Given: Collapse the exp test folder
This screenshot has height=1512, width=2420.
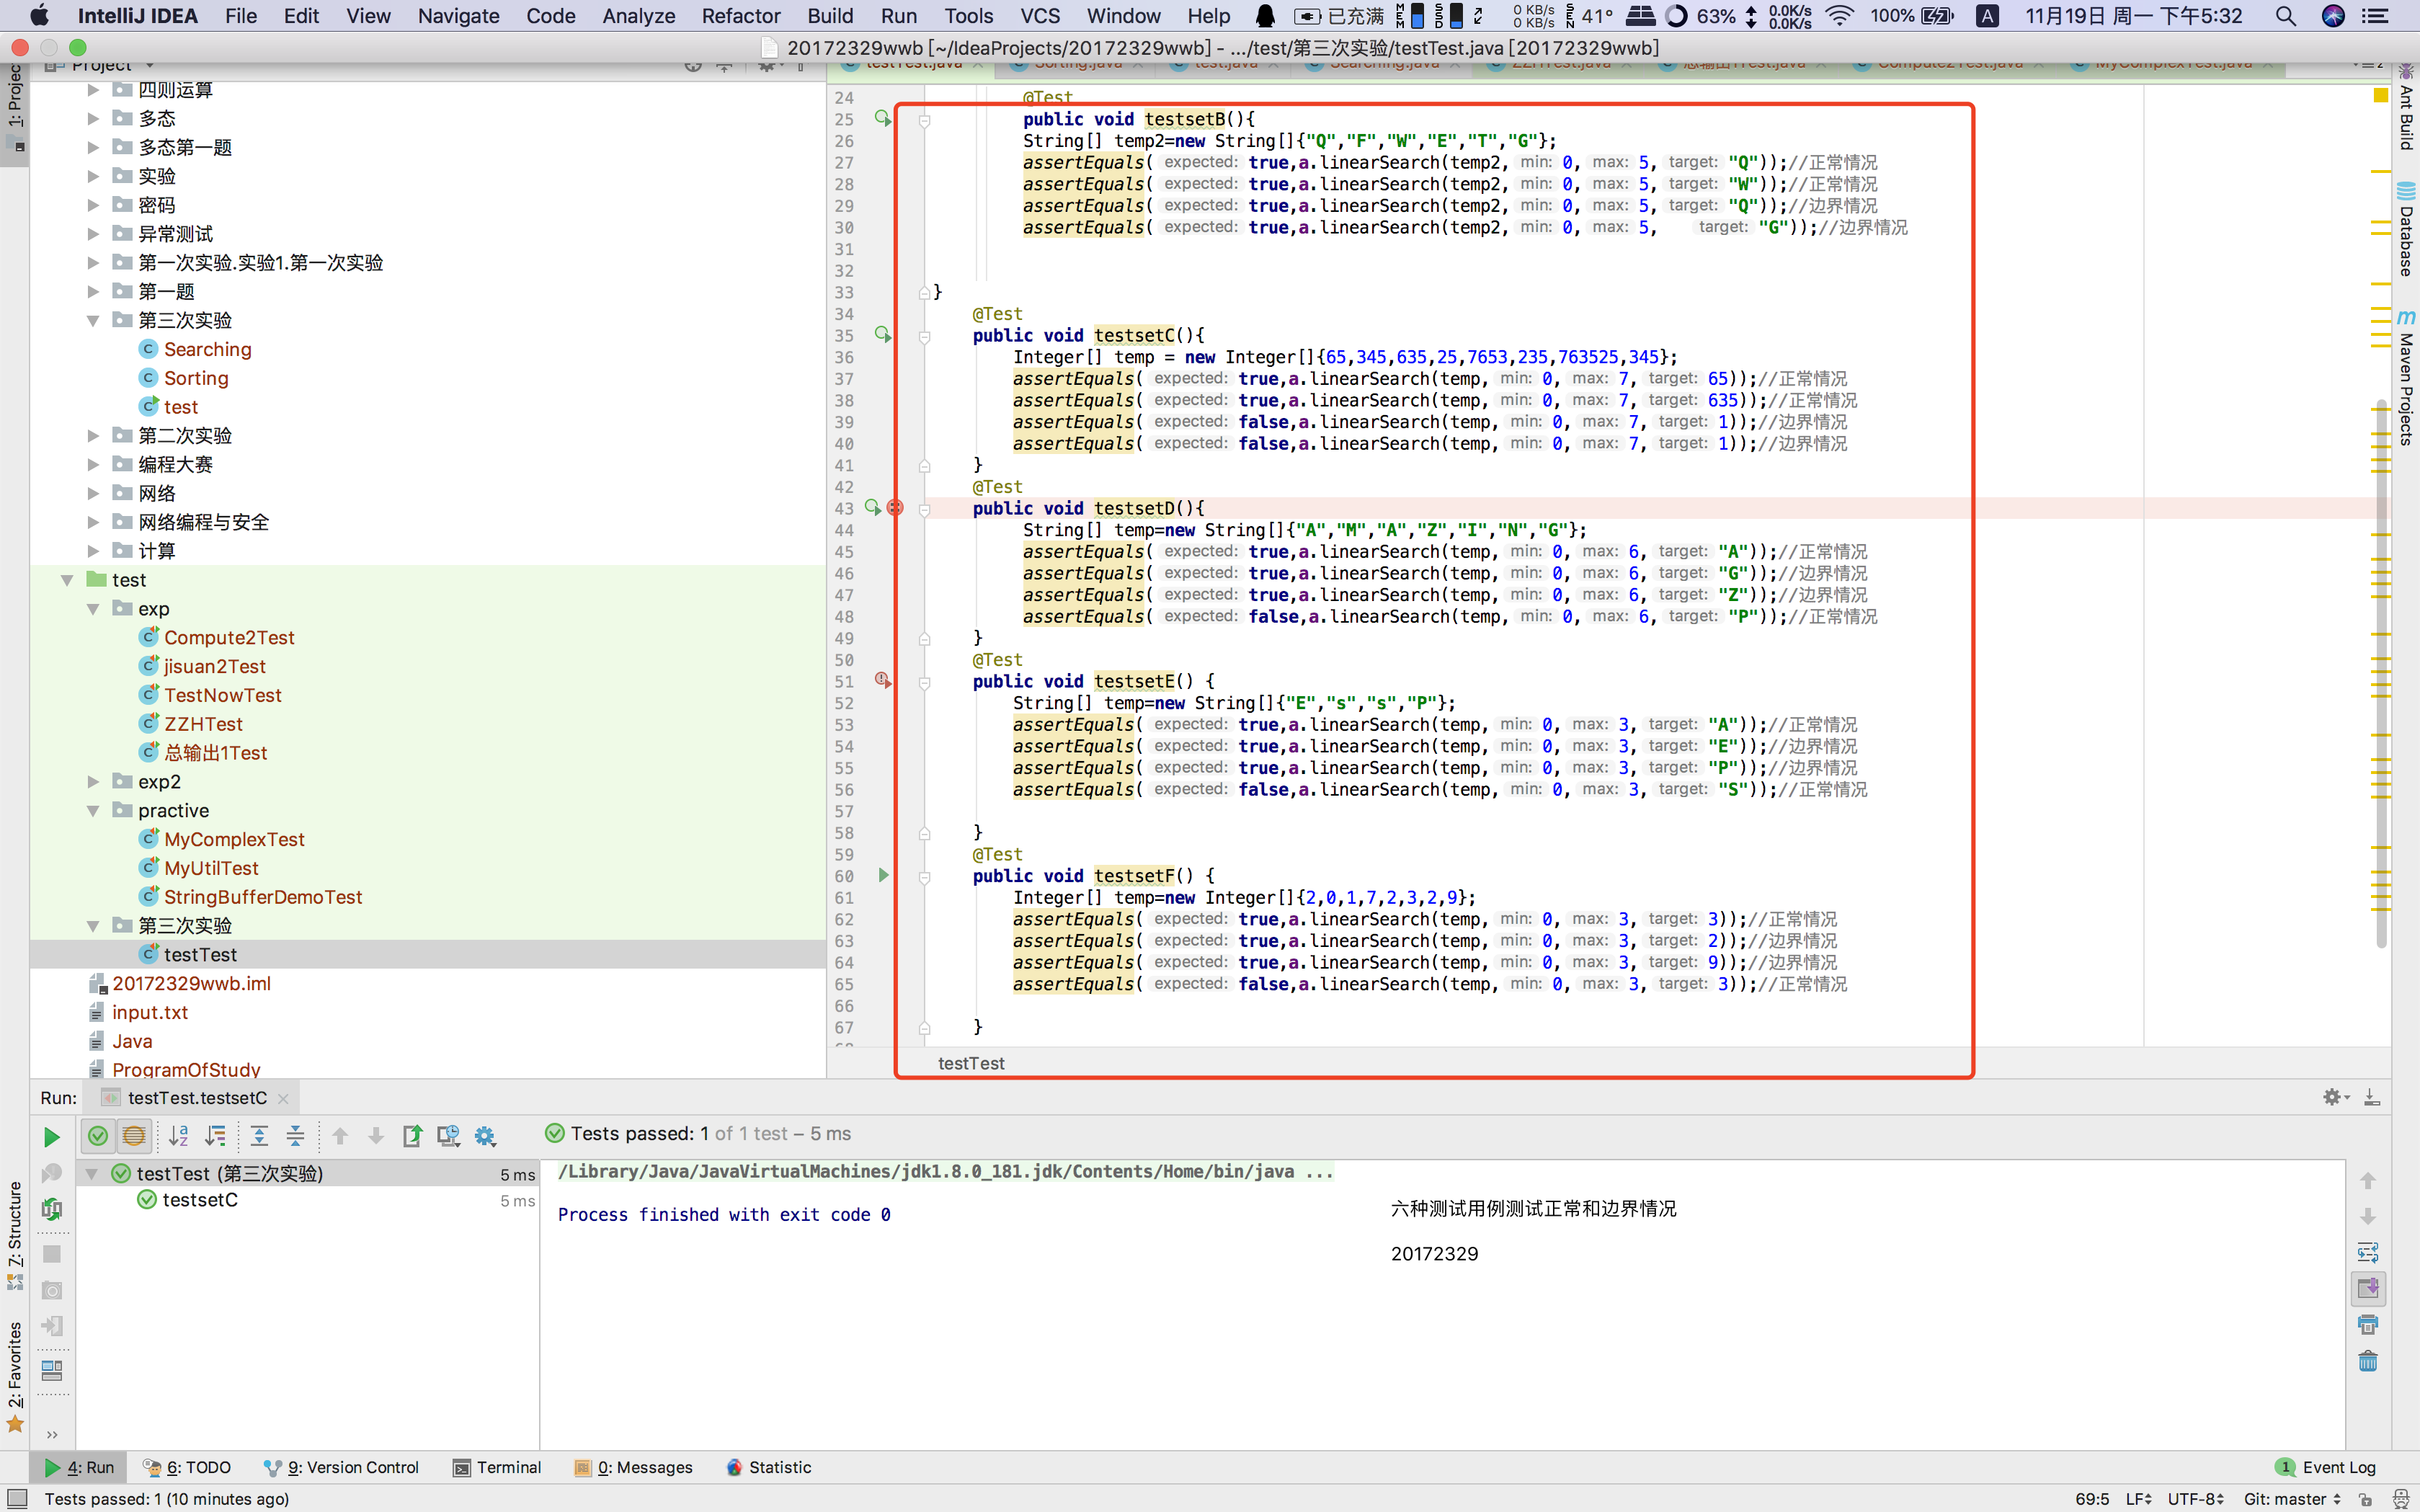Looking at the screenshot, I should (x=93, y=609).
